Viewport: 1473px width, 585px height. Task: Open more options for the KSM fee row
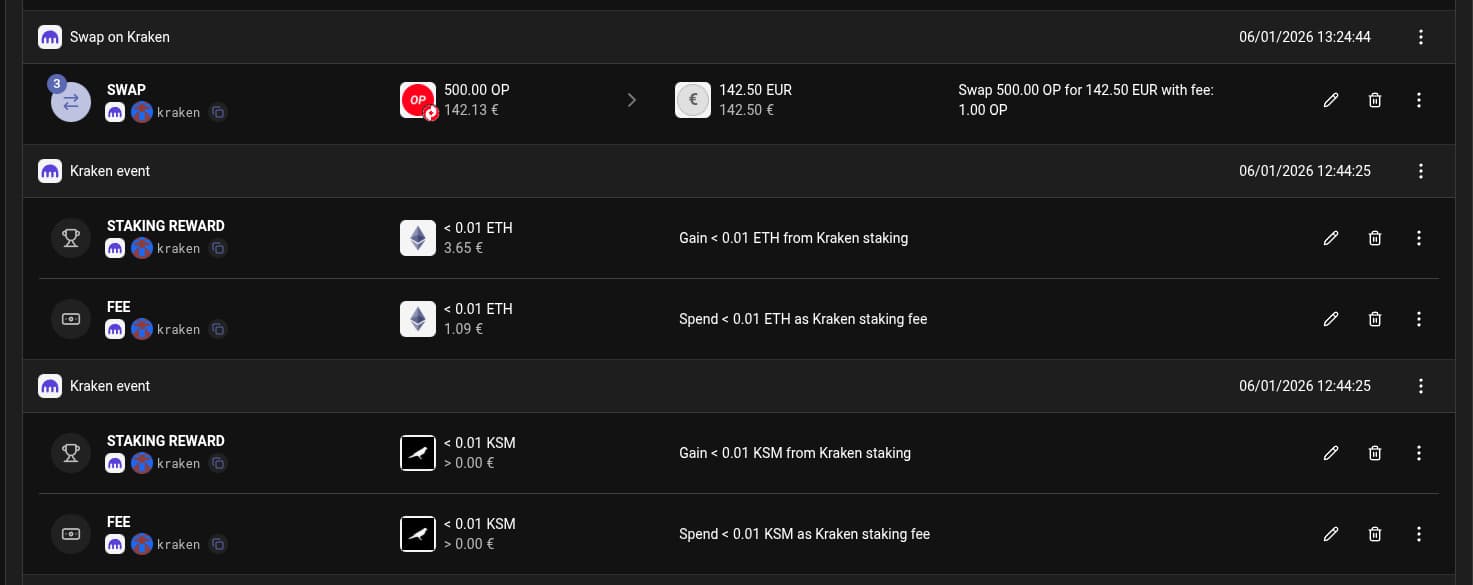tap(1419, 534)
